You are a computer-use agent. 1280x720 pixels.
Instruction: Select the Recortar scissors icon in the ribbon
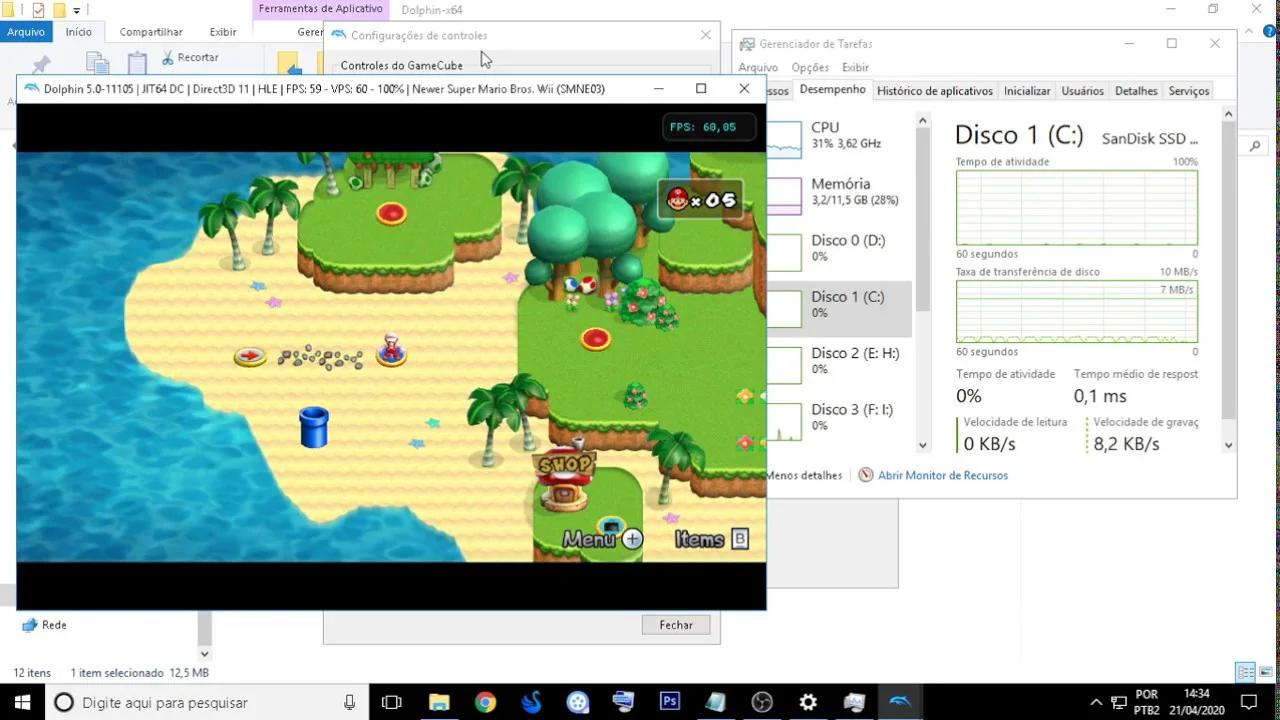coord(168,57)
